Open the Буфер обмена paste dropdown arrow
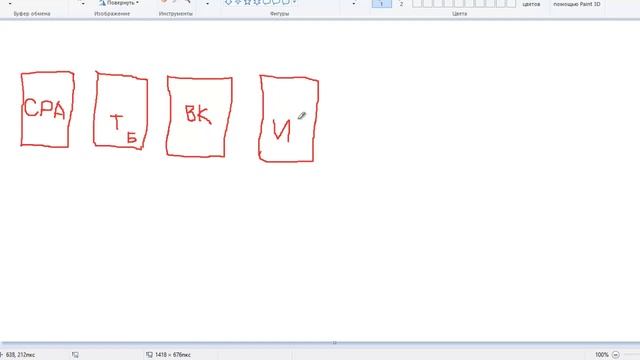This screenshot has height=360, width=640. (x=10, y=3)
